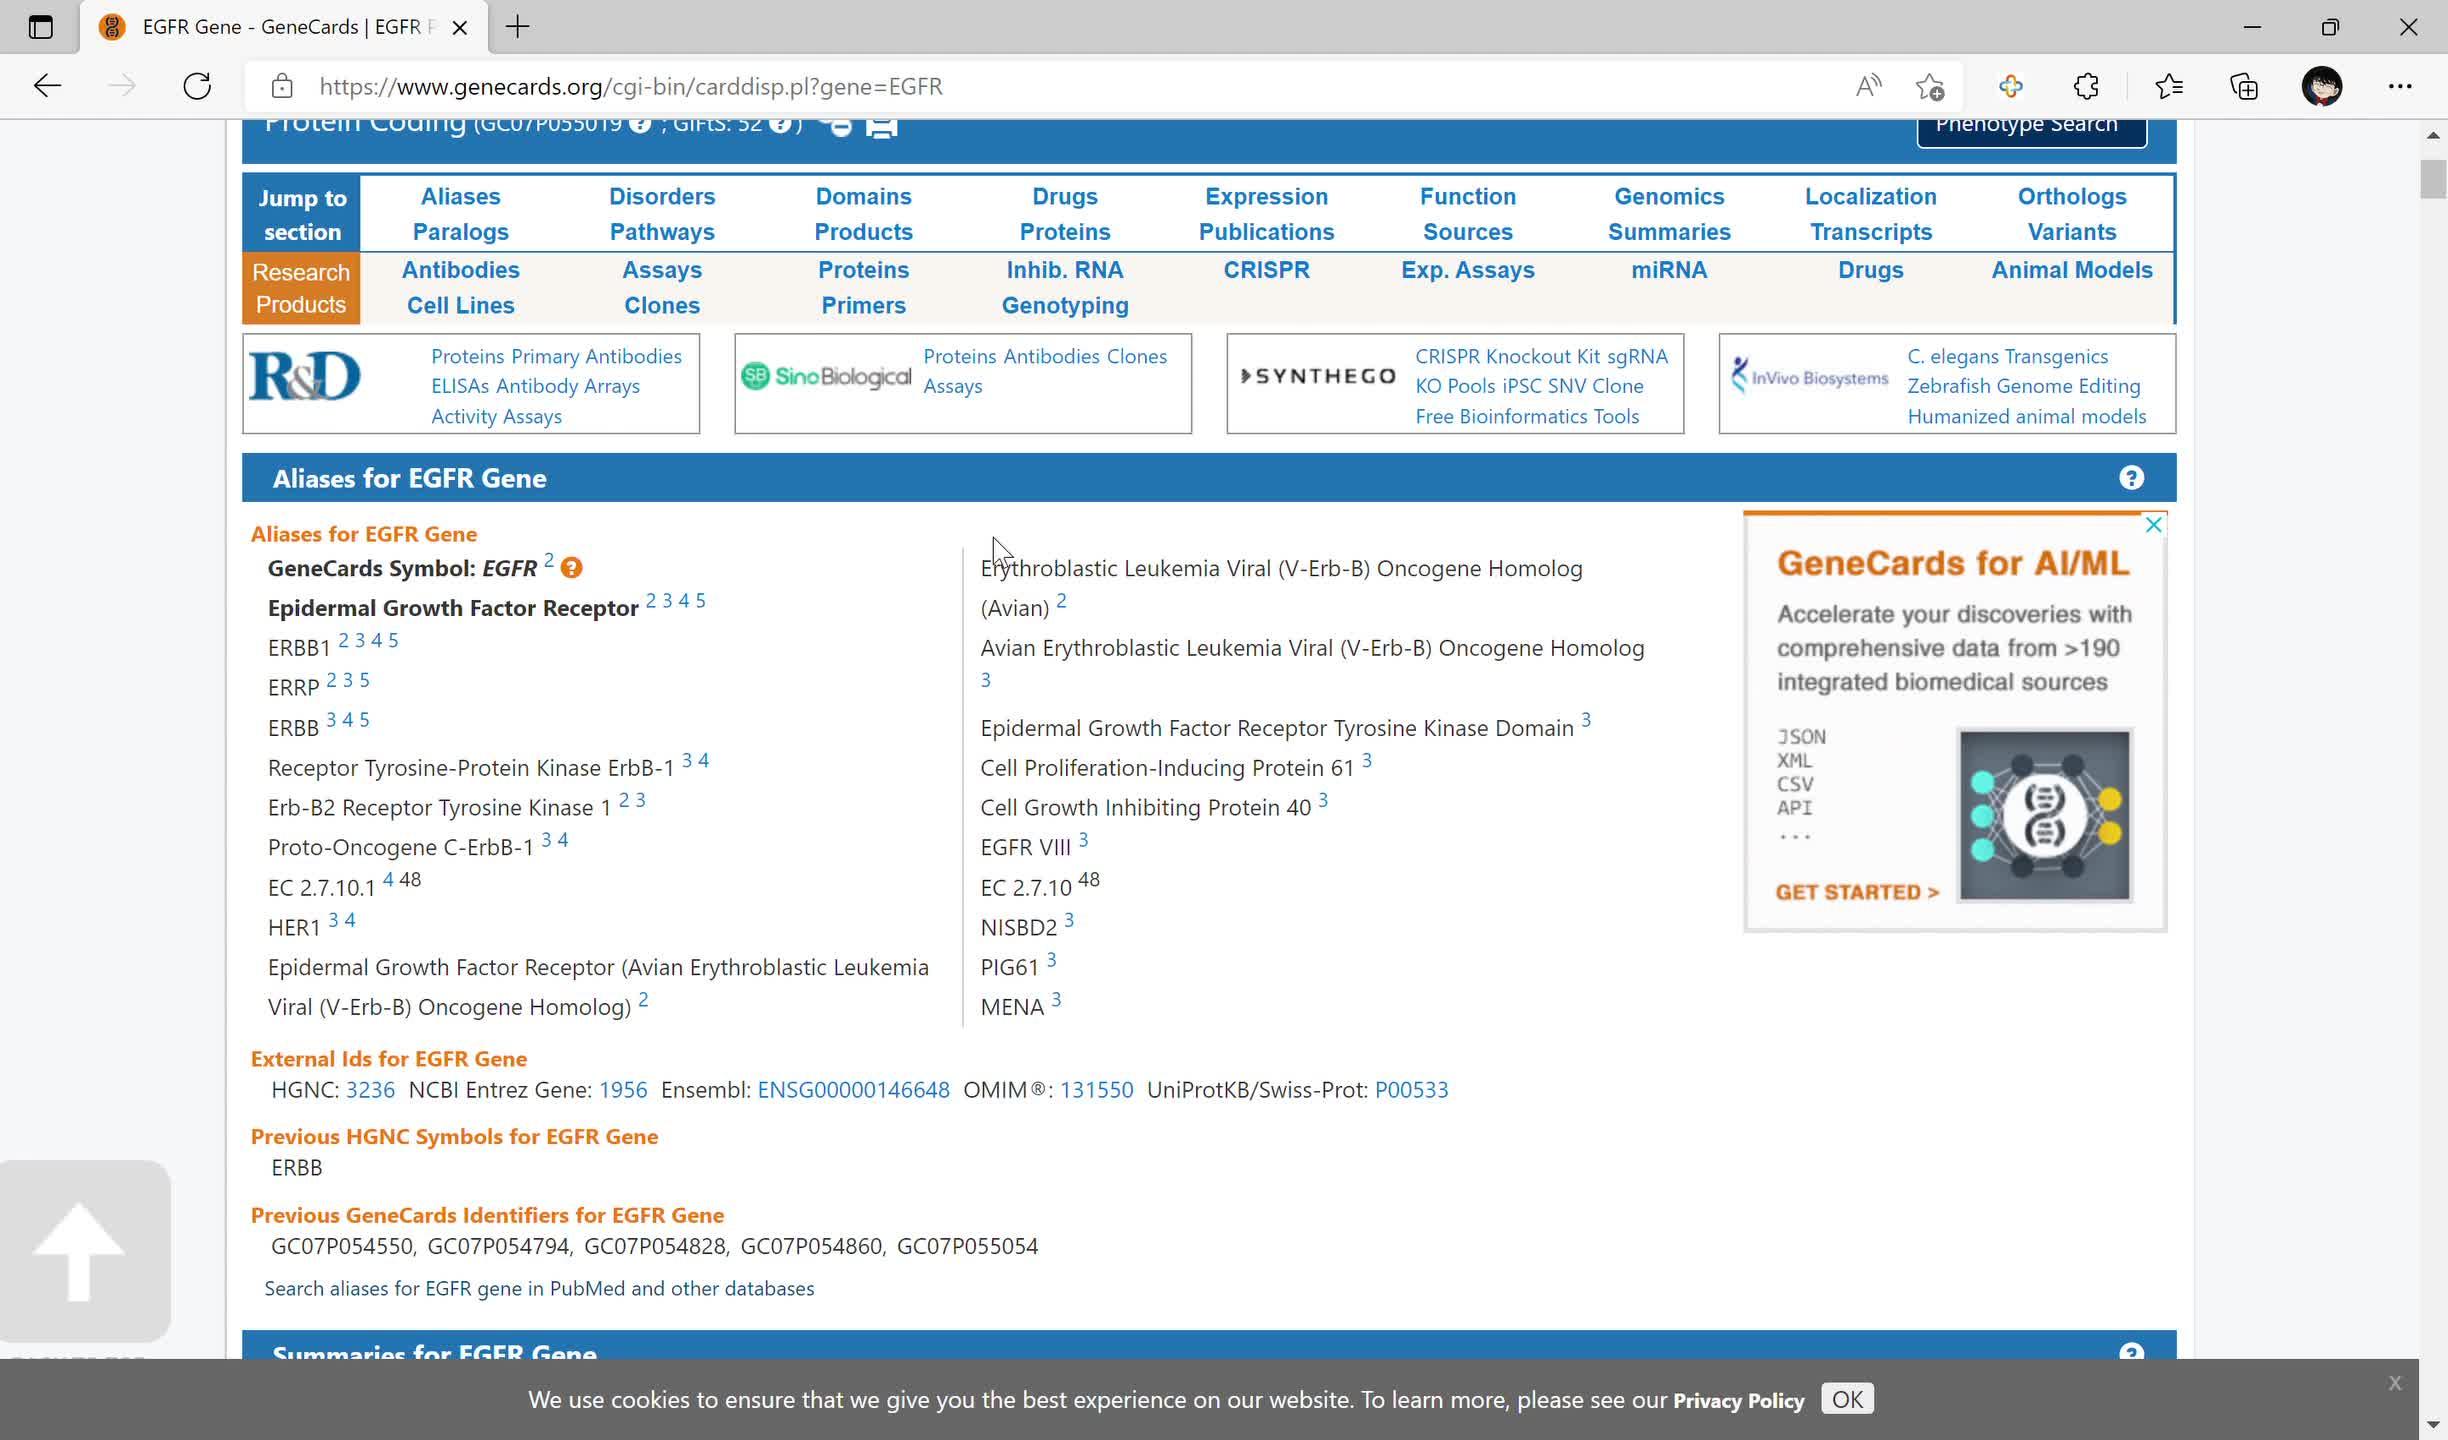Open the Ensembl ENSG00000146648 link

[x=853, y=1090]
